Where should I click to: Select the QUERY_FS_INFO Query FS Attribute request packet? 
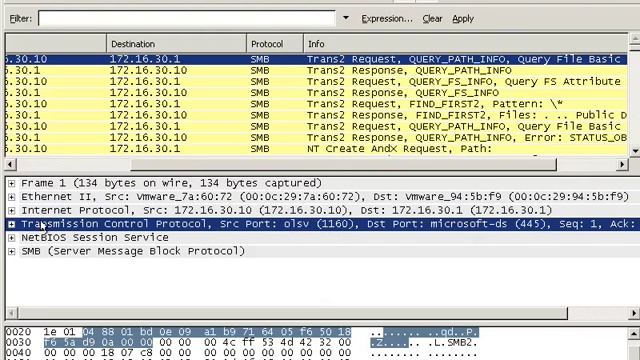[x=316, y=82]
